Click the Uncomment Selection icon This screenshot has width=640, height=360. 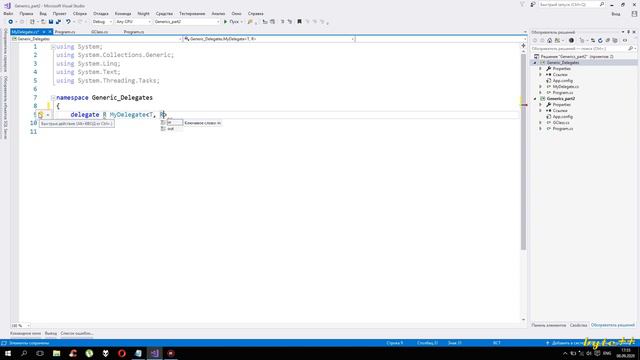tap(290, 22)
